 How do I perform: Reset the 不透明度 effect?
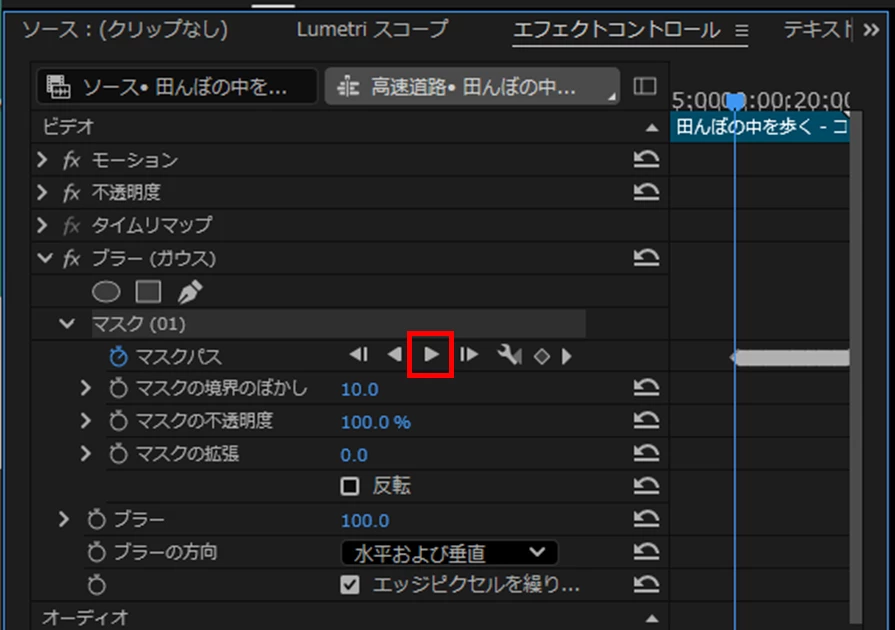click(646, 192)
